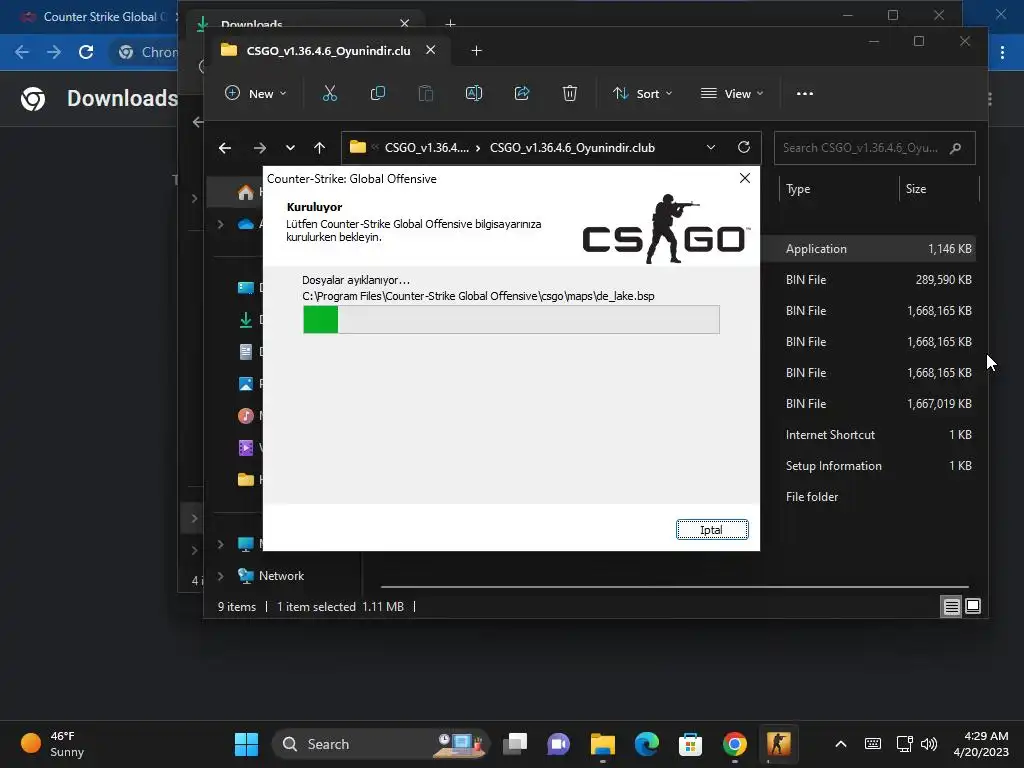Show hidden system tray icons
This screenshot has width=1024, height=768.
(840, 744)
